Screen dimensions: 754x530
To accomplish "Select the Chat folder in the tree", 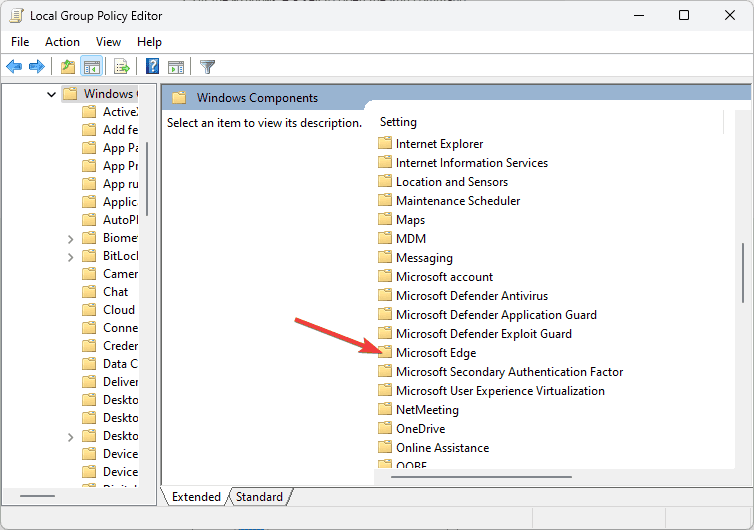I will pyautogui.click(x=115, y=292).
